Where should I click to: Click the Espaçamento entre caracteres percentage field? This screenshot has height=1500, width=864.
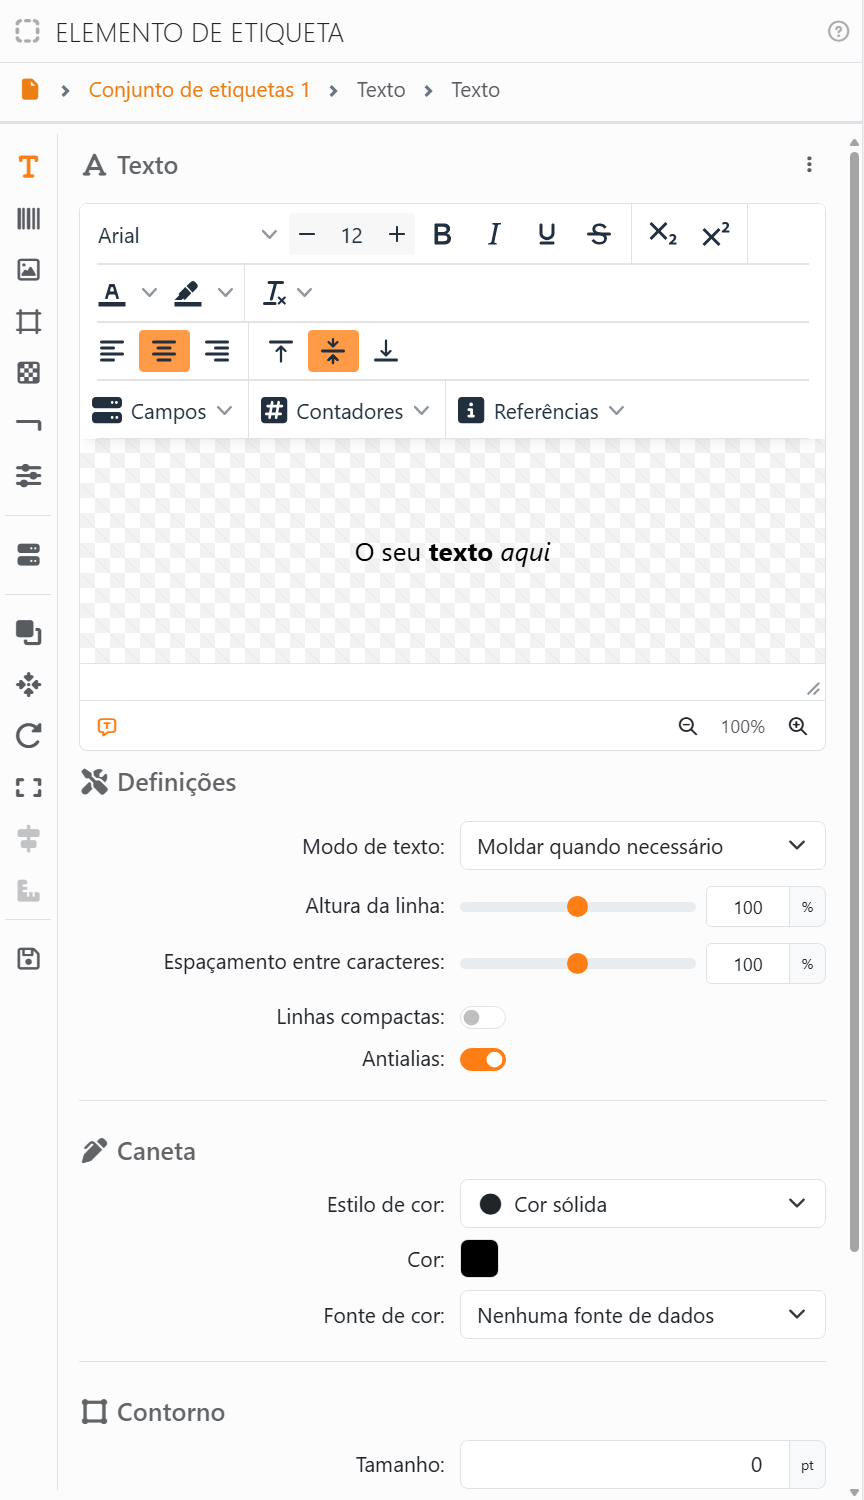[x=748, y=964]
